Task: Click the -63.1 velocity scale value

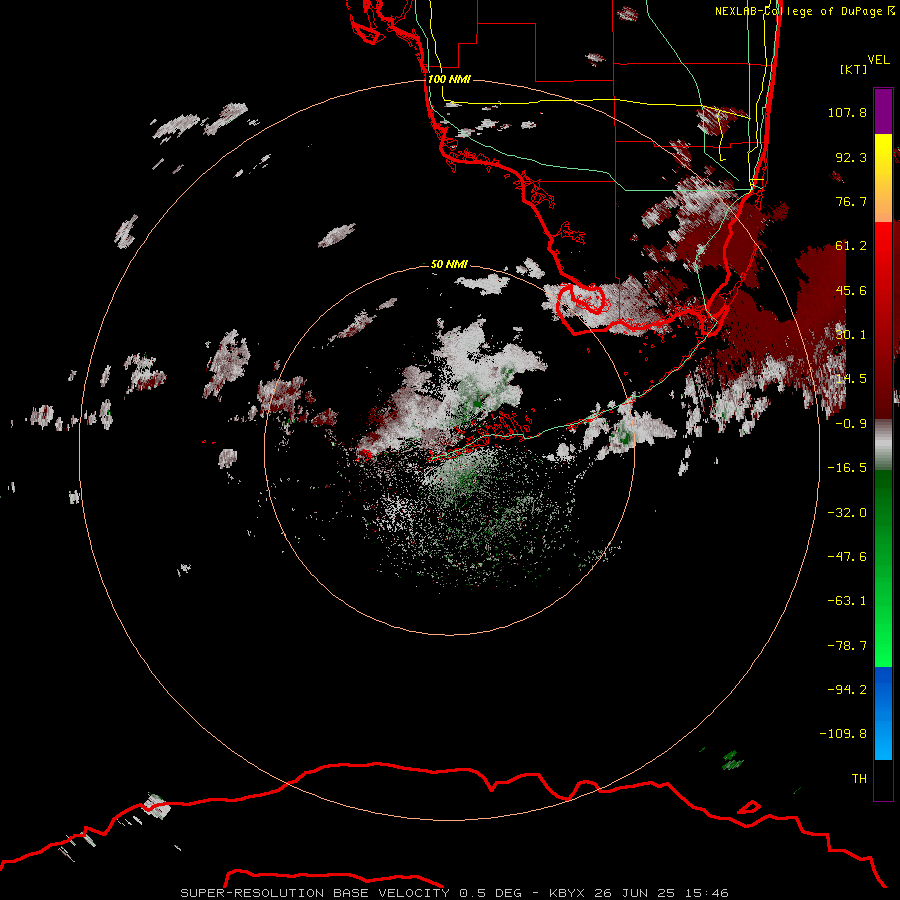Action: 847,601
